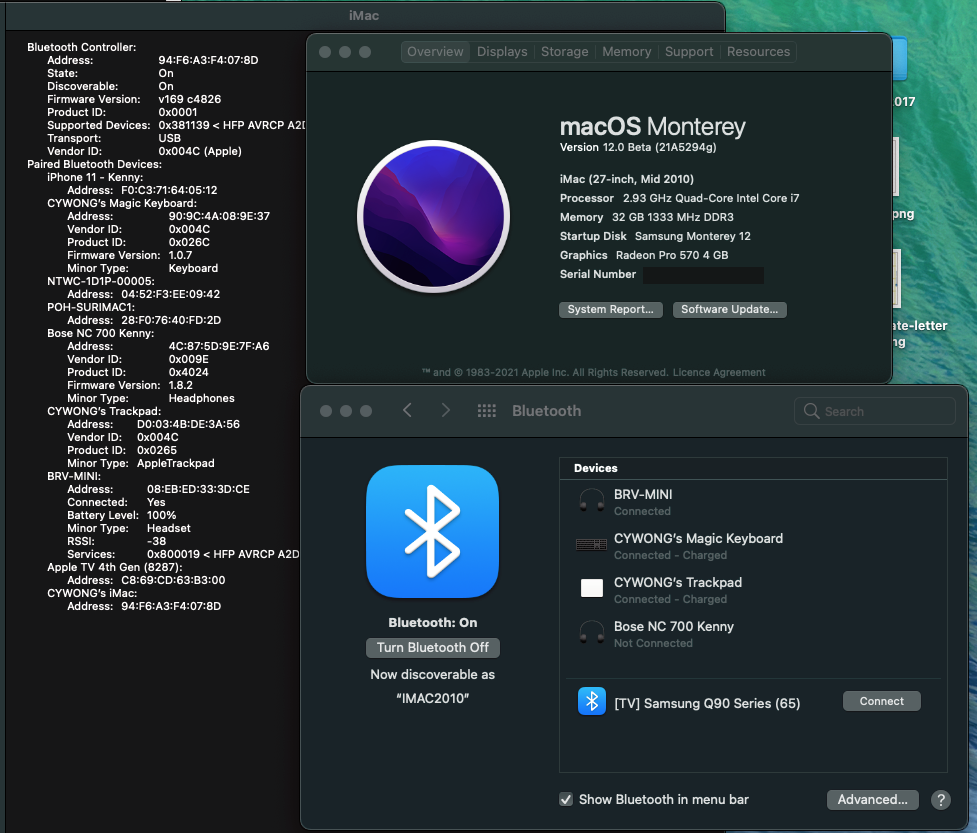The width and height of the screenshot is (977, 833).
Task: Click iPhone 11 - Kenny entry
Action: [95, 178]
